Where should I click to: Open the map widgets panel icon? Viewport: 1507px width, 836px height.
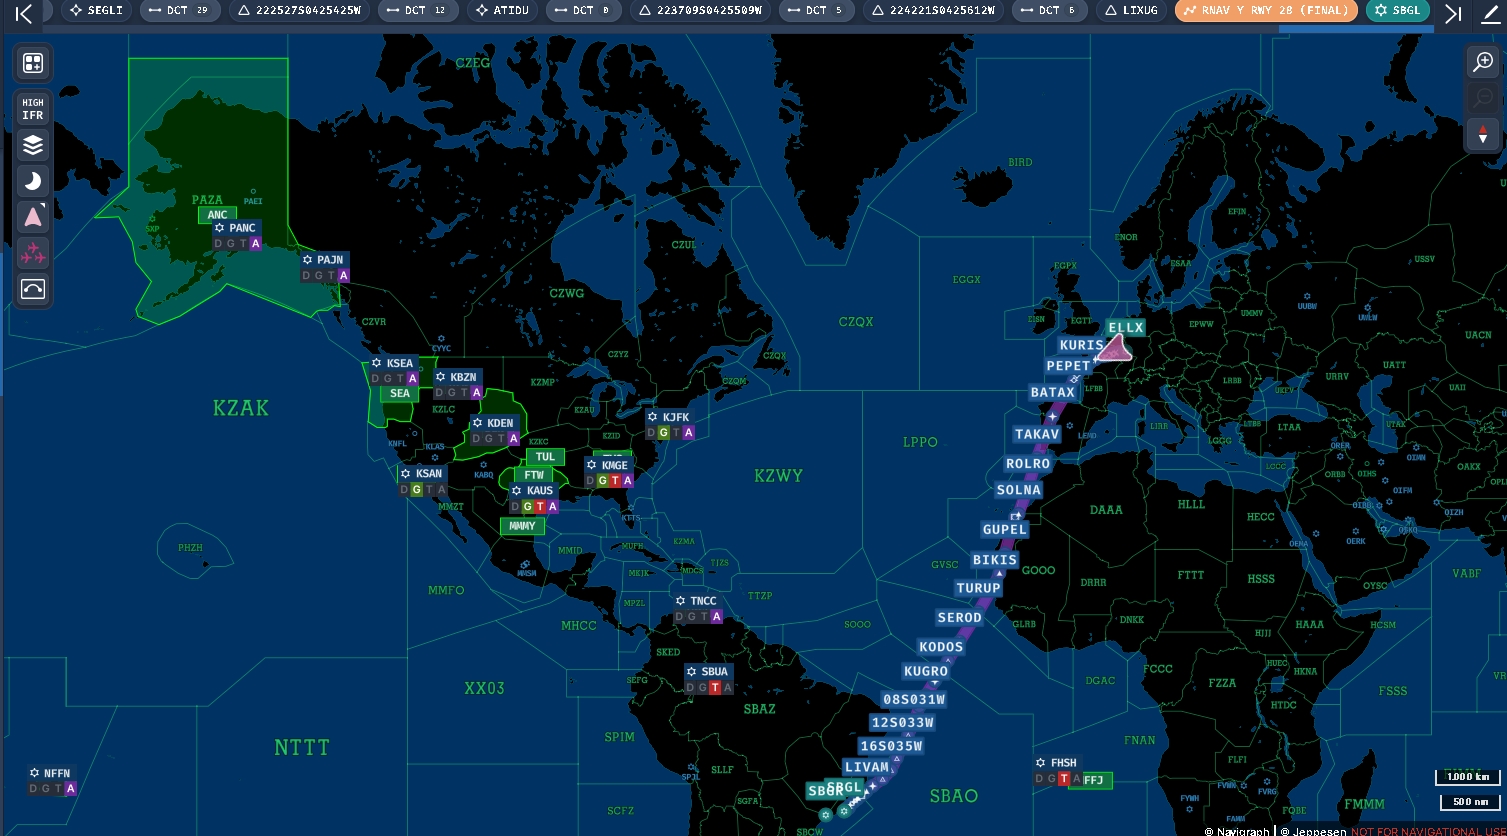coord(33,63)
